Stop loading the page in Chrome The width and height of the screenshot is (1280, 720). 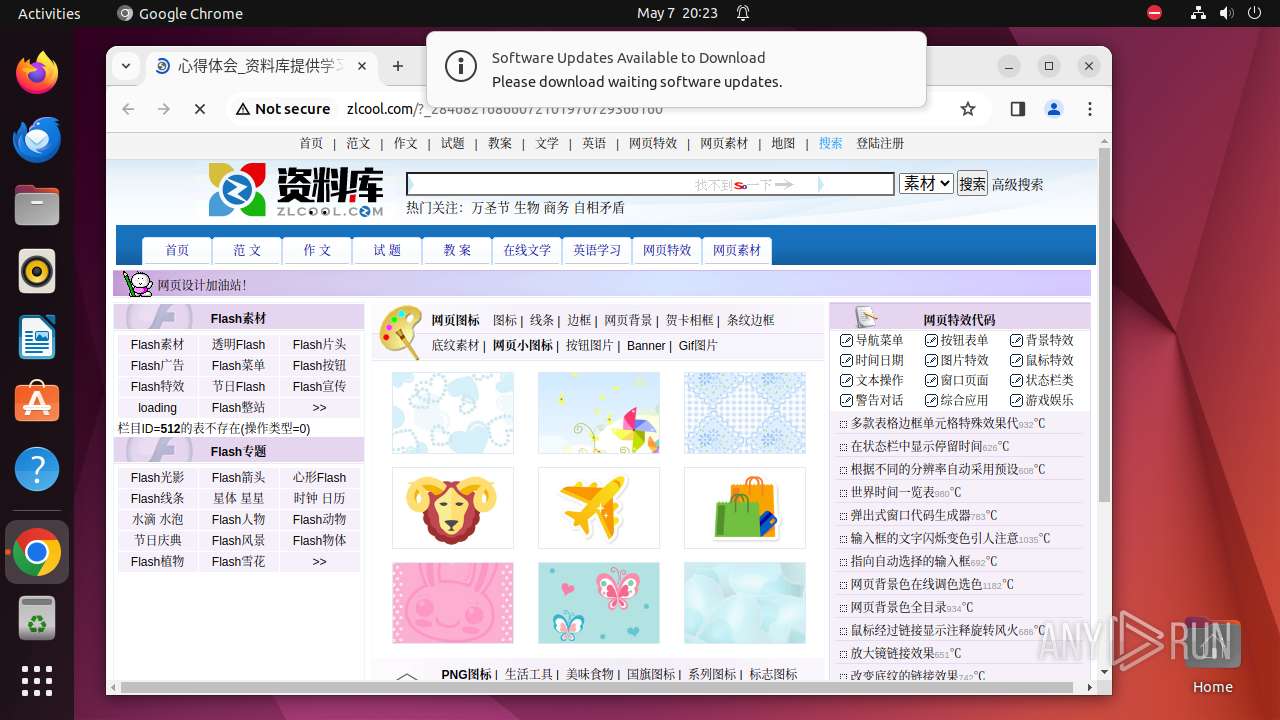point(200,109)
